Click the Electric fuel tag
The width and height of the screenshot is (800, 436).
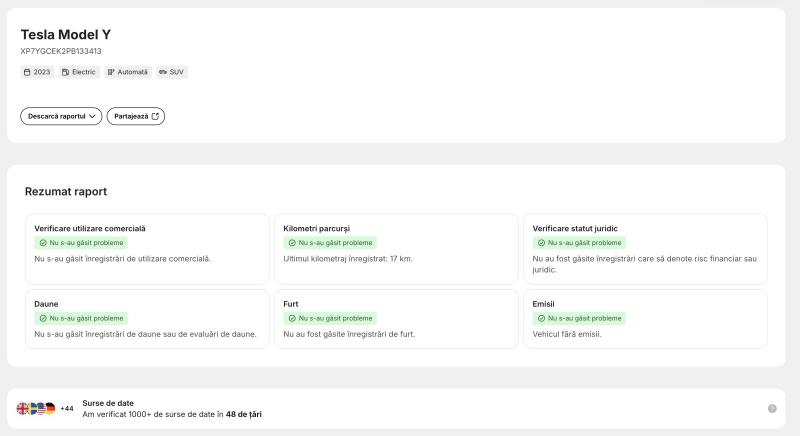[x=79, y=72]
